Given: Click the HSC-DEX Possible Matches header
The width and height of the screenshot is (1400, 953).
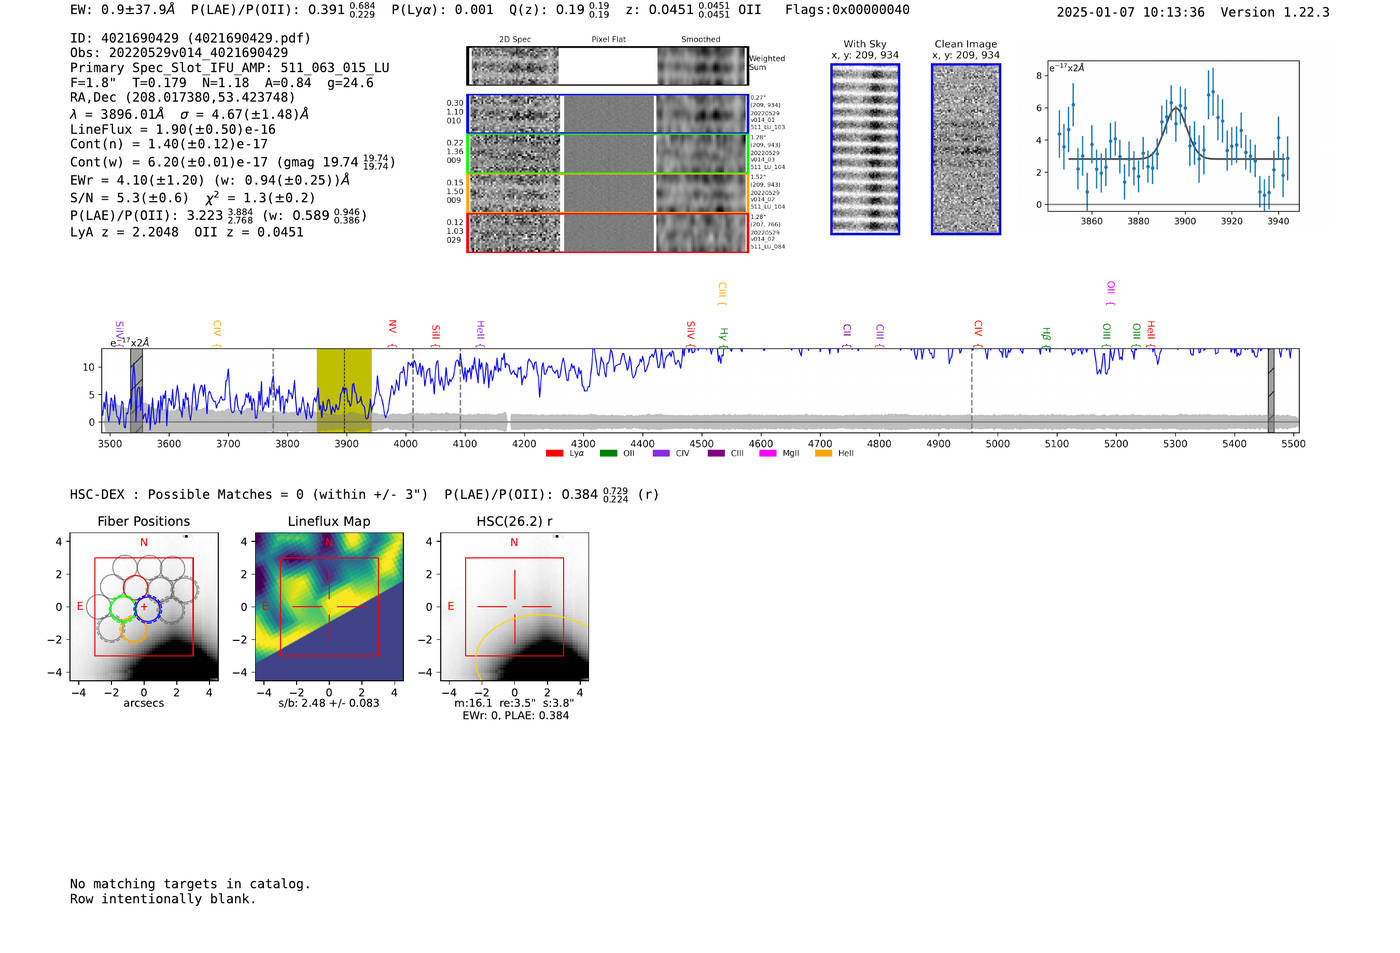Looking at the screenshot, I should (x=249, y=494).
